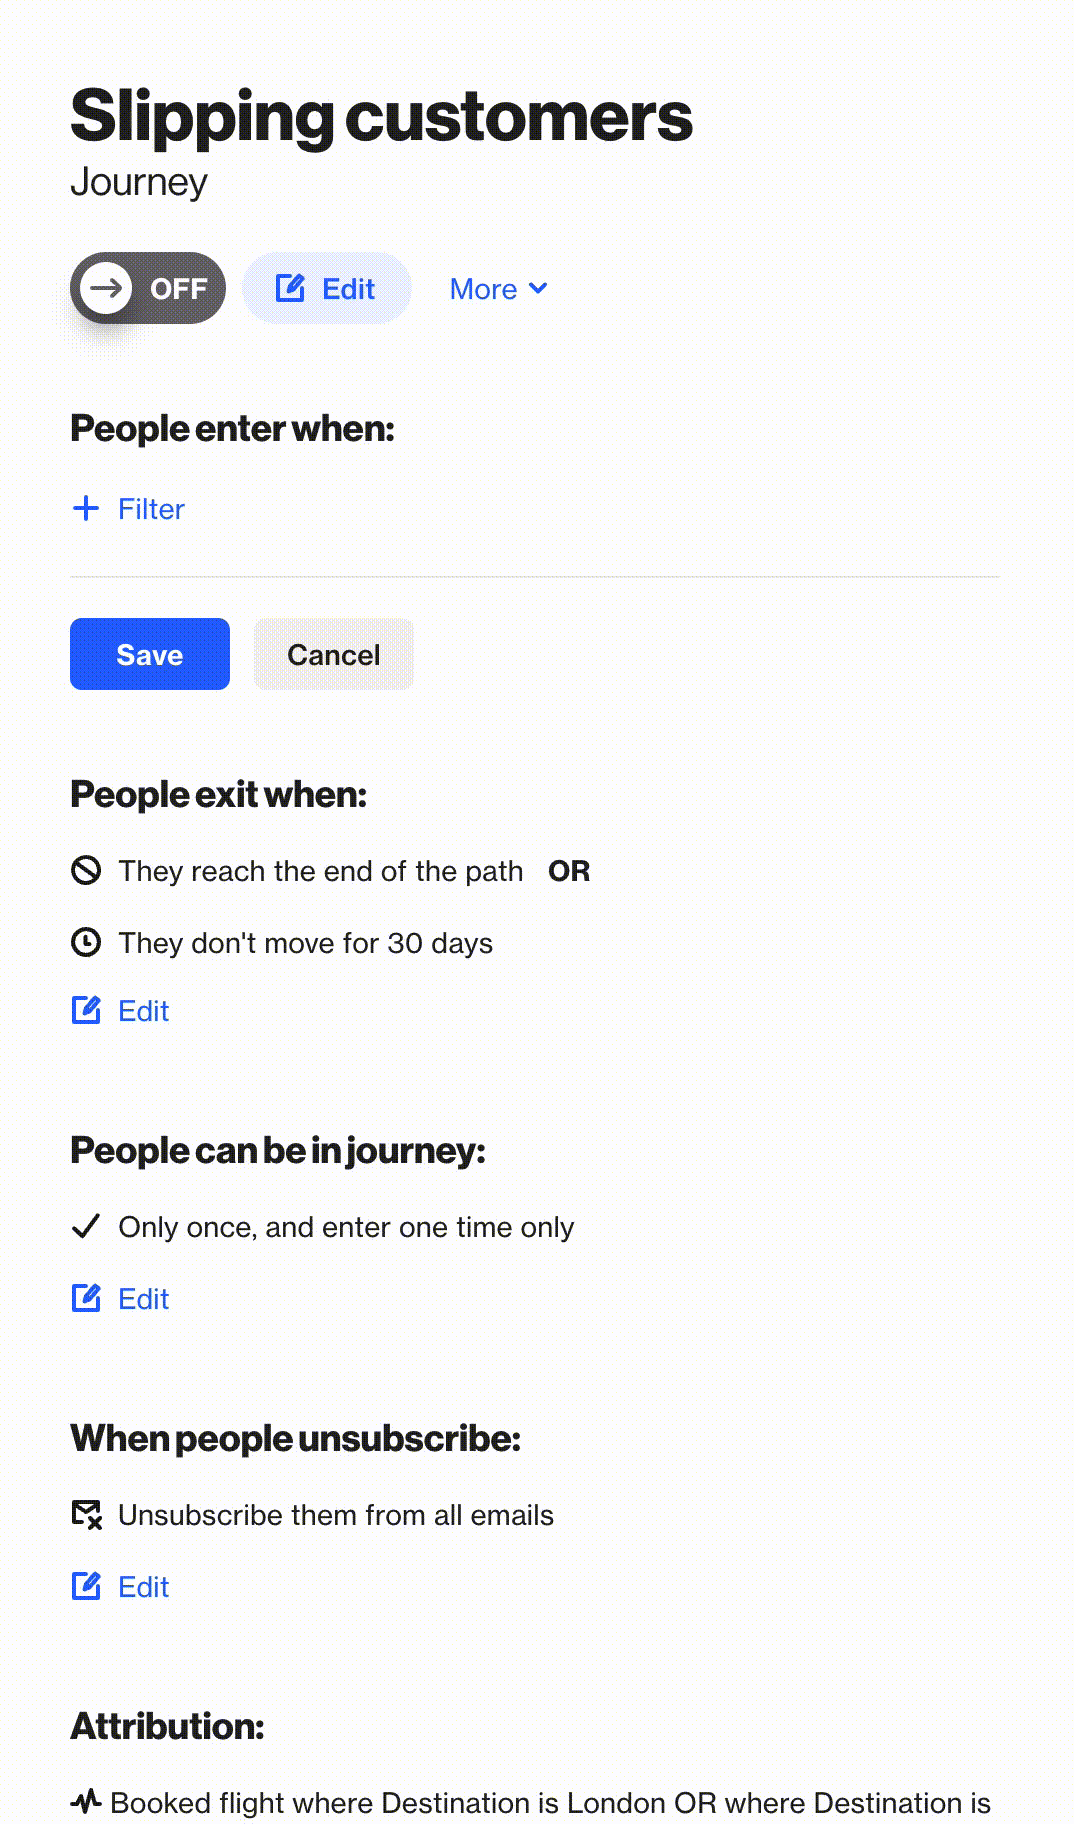
Task: Click the activity pulse icon under Attribution
Action: pos(86,1801)
